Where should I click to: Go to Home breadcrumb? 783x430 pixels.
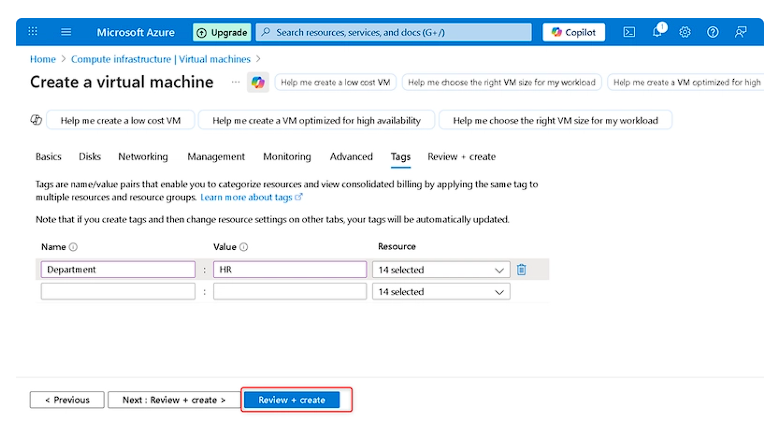[x=43, y=59]
